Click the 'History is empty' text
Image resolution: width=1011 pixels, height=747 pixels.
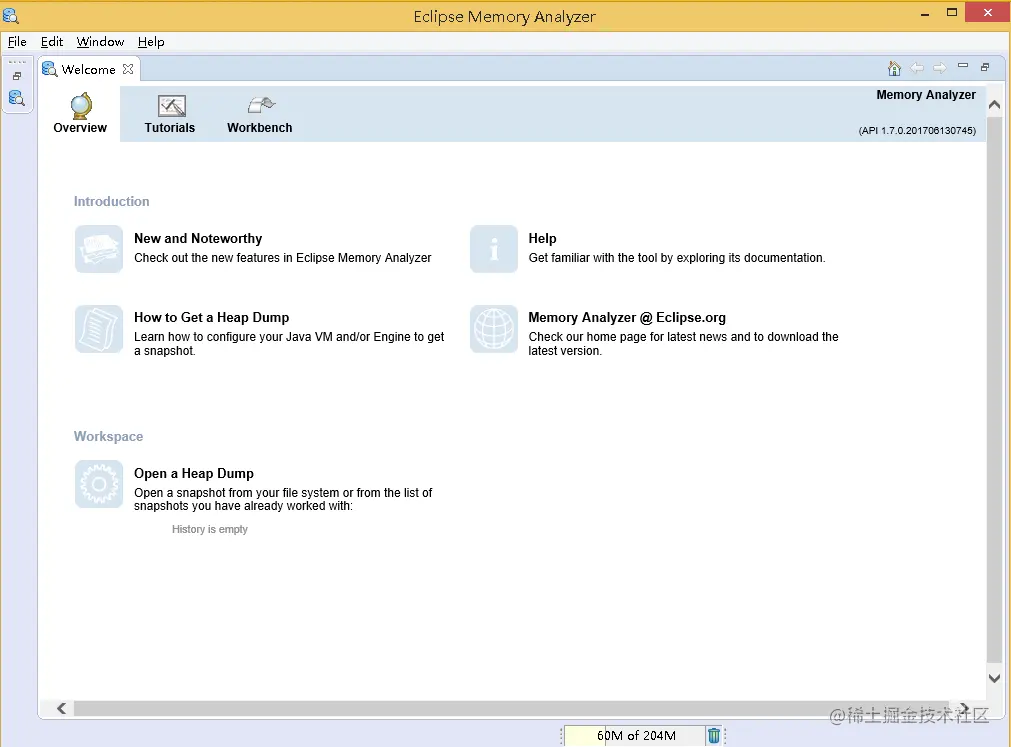point(210,529)
